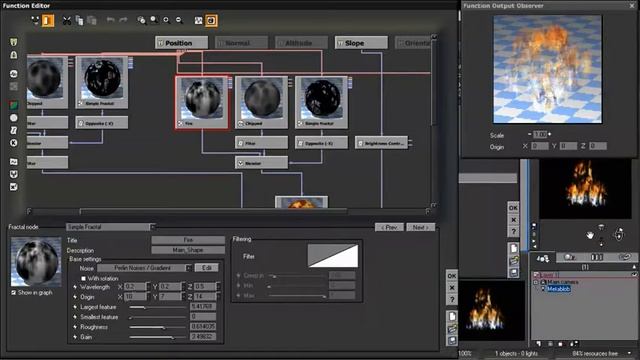Expand the Main camera tree item
The image size is (640, 360).
tap(536, 282)
